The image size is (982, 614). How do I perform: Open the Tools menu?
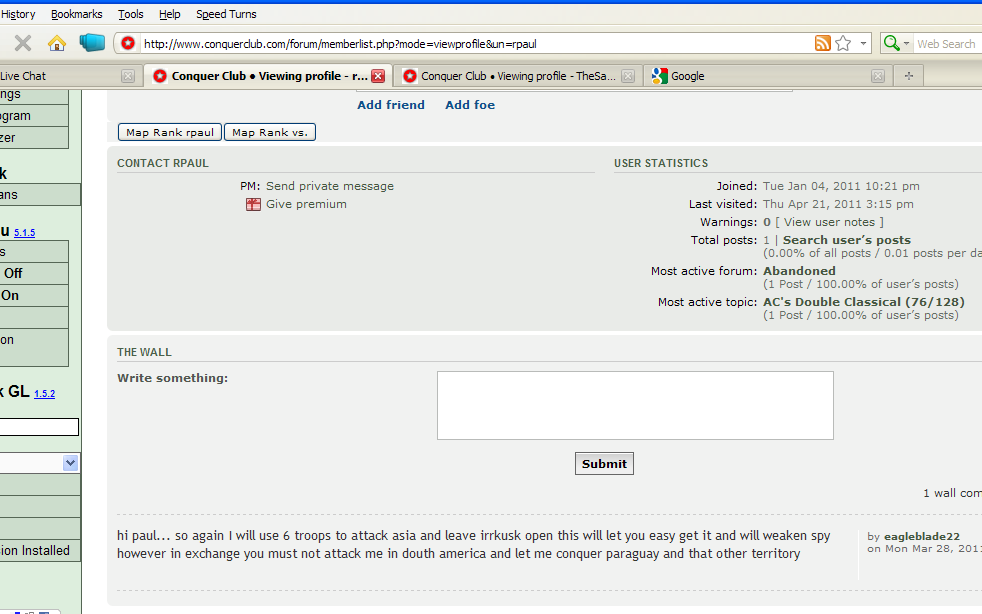(x=131, y=14)
